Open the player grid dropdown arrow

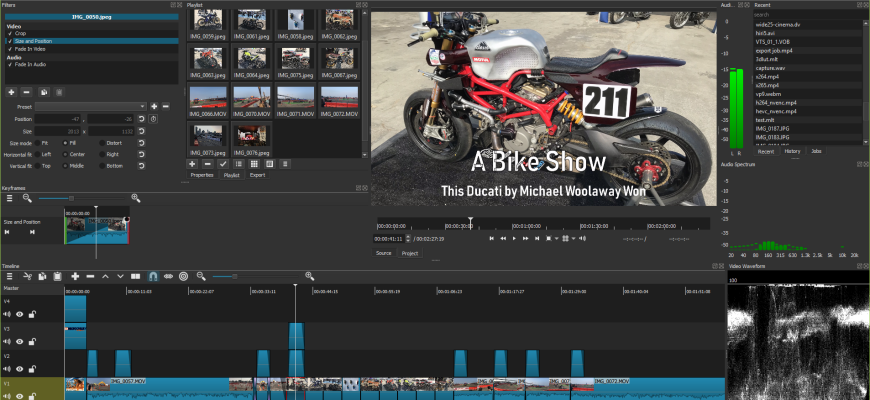573,239
